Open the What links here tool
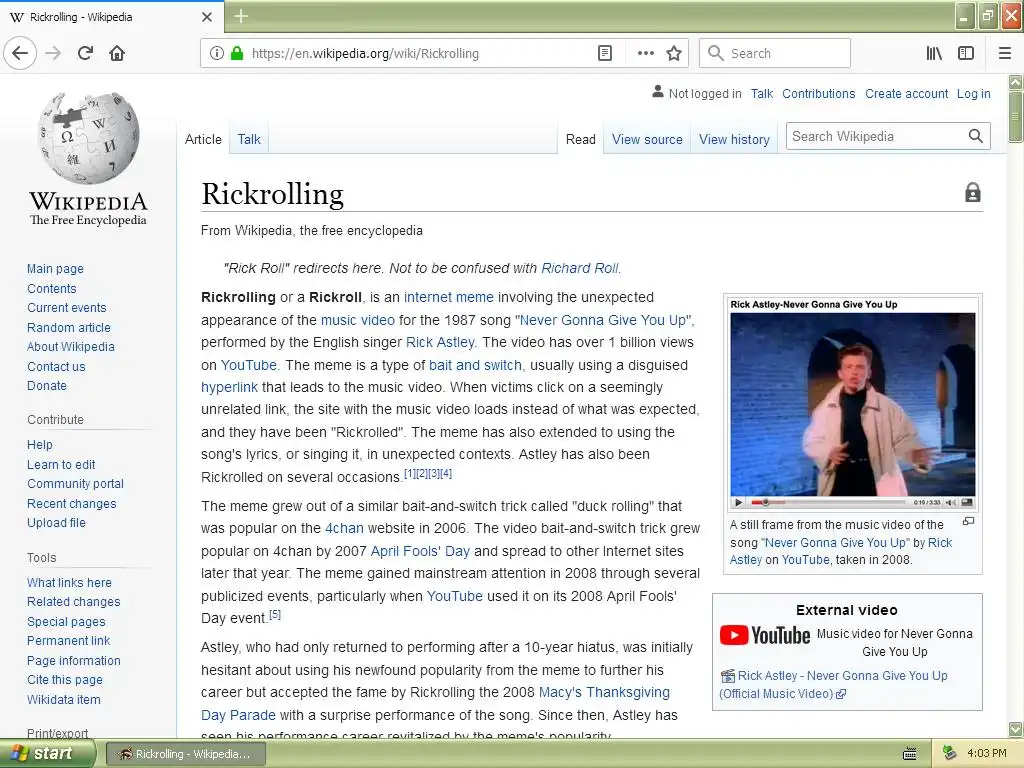This screenshot has height=768, width=1024. pyautogui.click(x=69, y=583)
